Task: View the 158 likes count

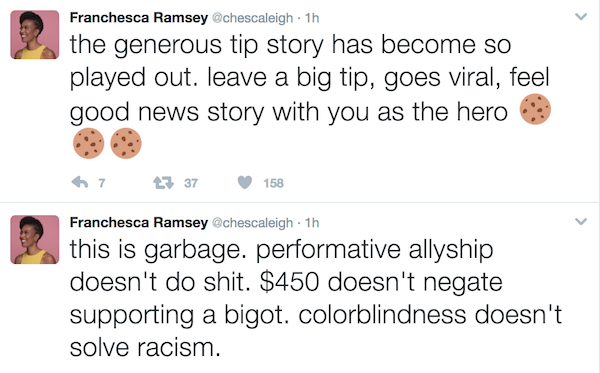Action: click(274, 183)
